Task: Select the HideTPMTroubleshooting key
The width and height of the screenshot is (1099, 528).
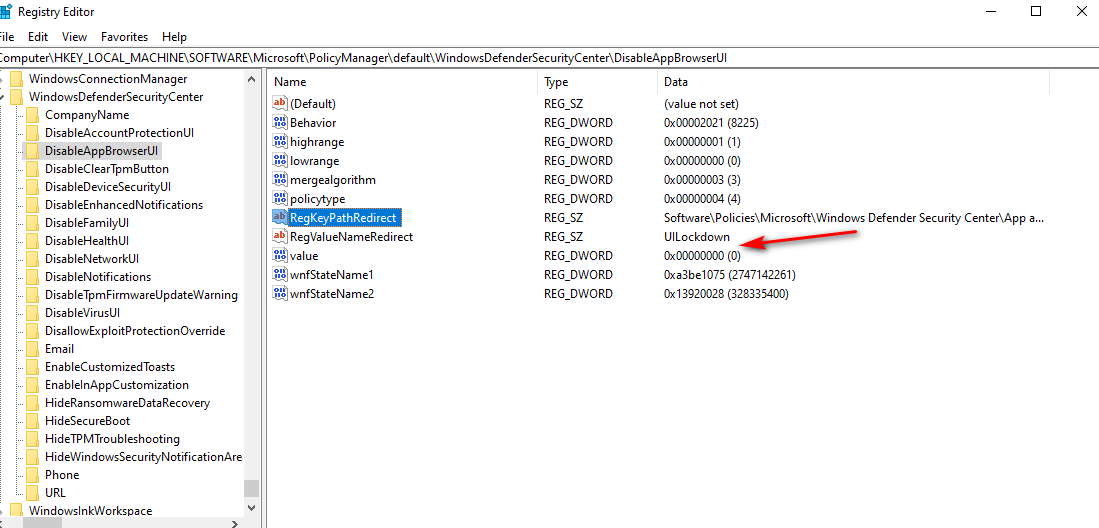Action: tap(112, 439)
